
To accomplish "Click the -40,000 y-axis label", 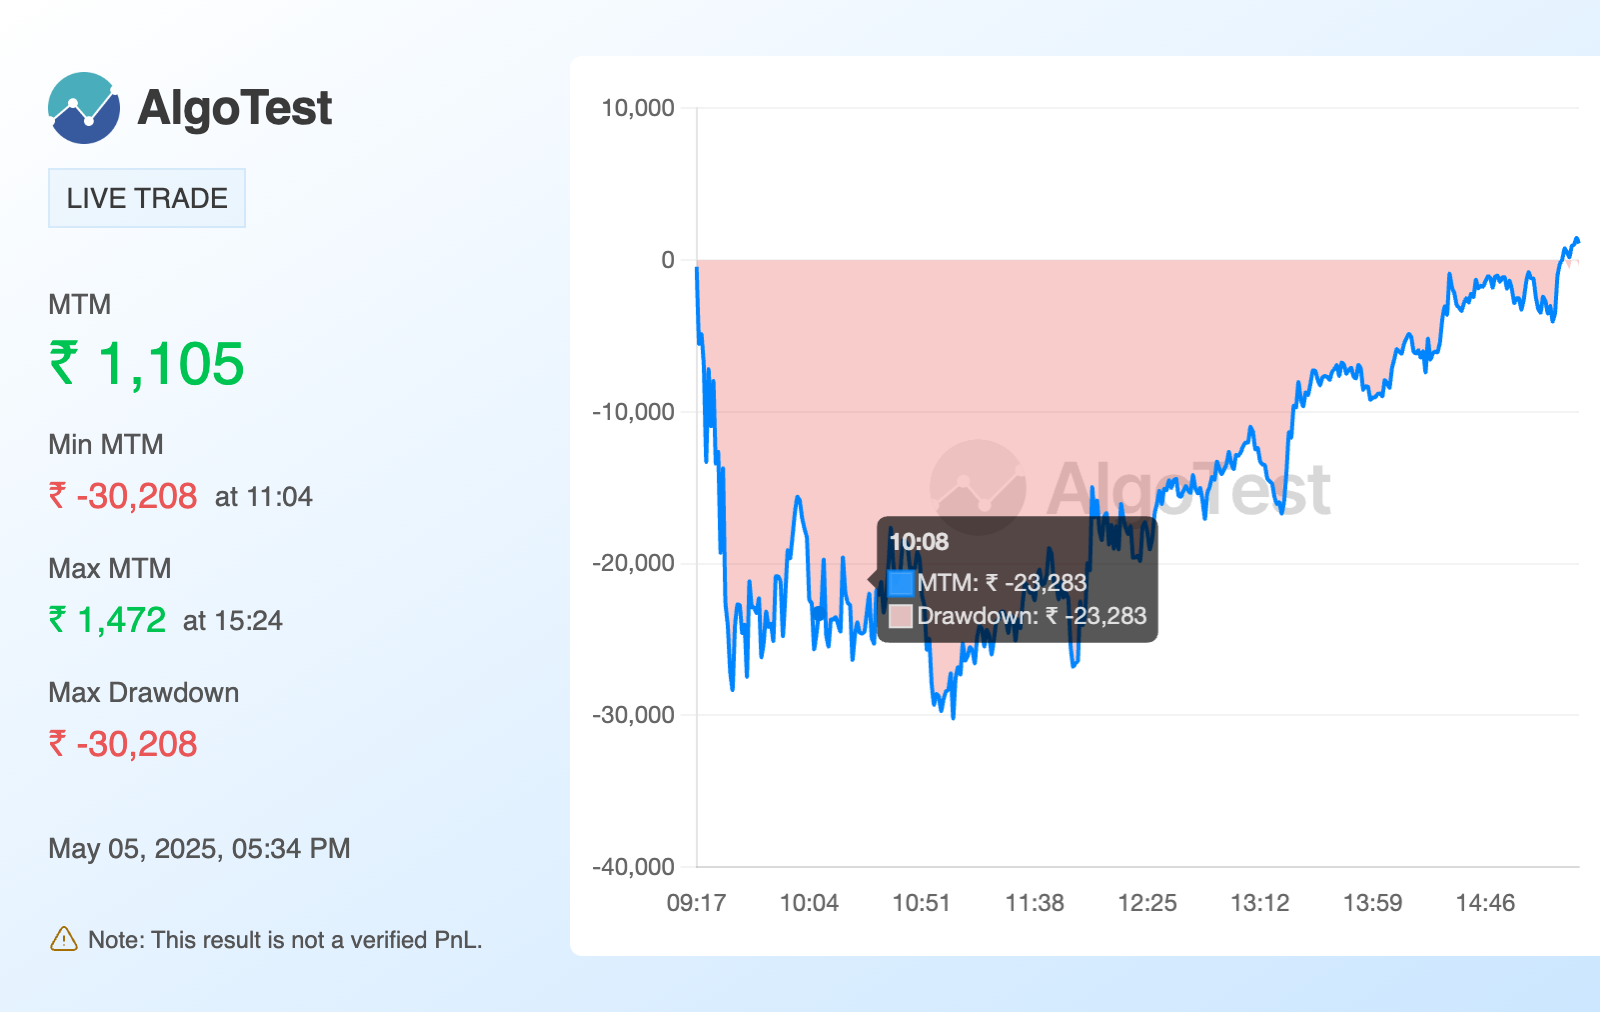I will pyautogui.click(x=633, y=867).
